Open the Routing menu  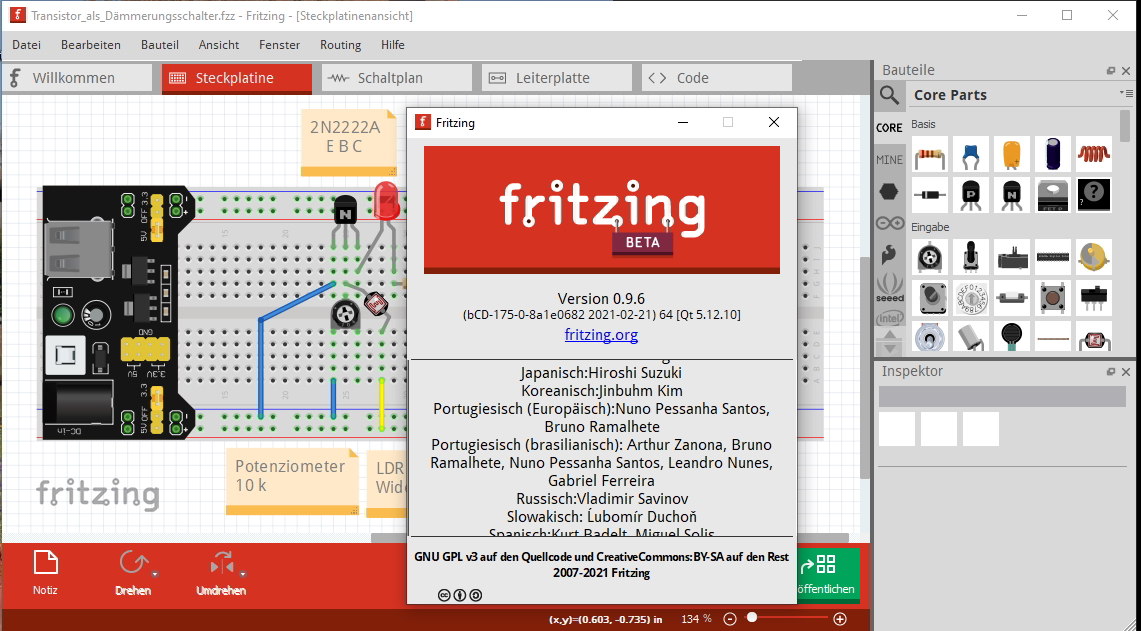pos(341,44)
